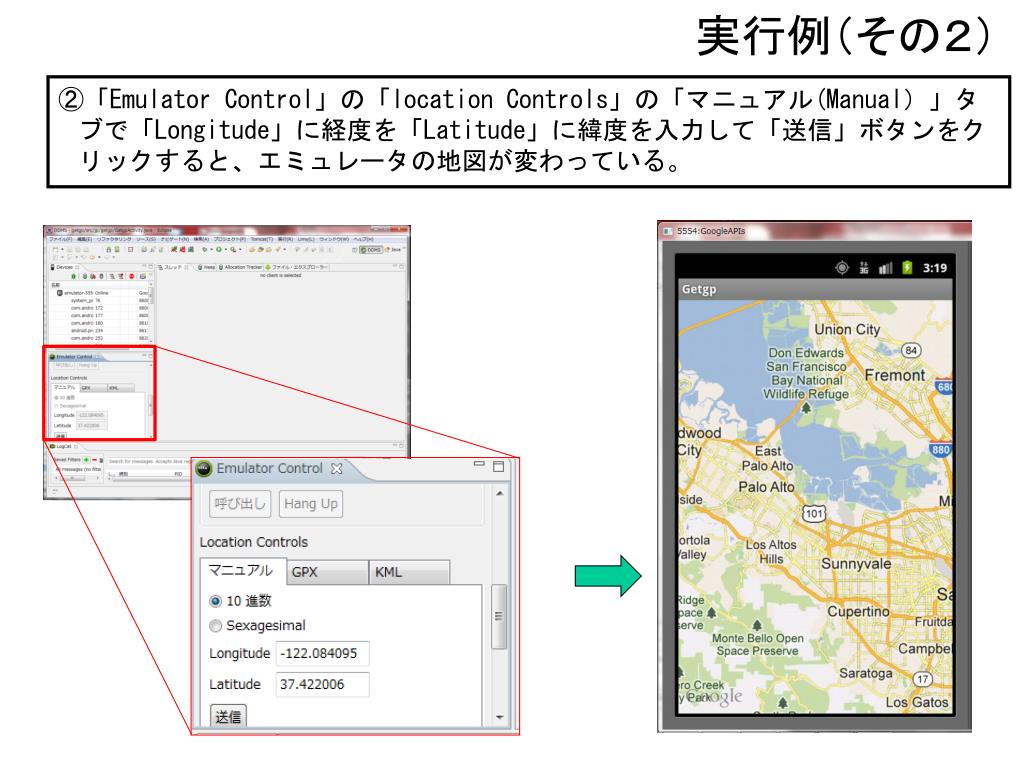Open the Run dropdown arrow in Eclipse toolbar
Viewport: 1024px width, 768px height.
click(x=226, y=249)
